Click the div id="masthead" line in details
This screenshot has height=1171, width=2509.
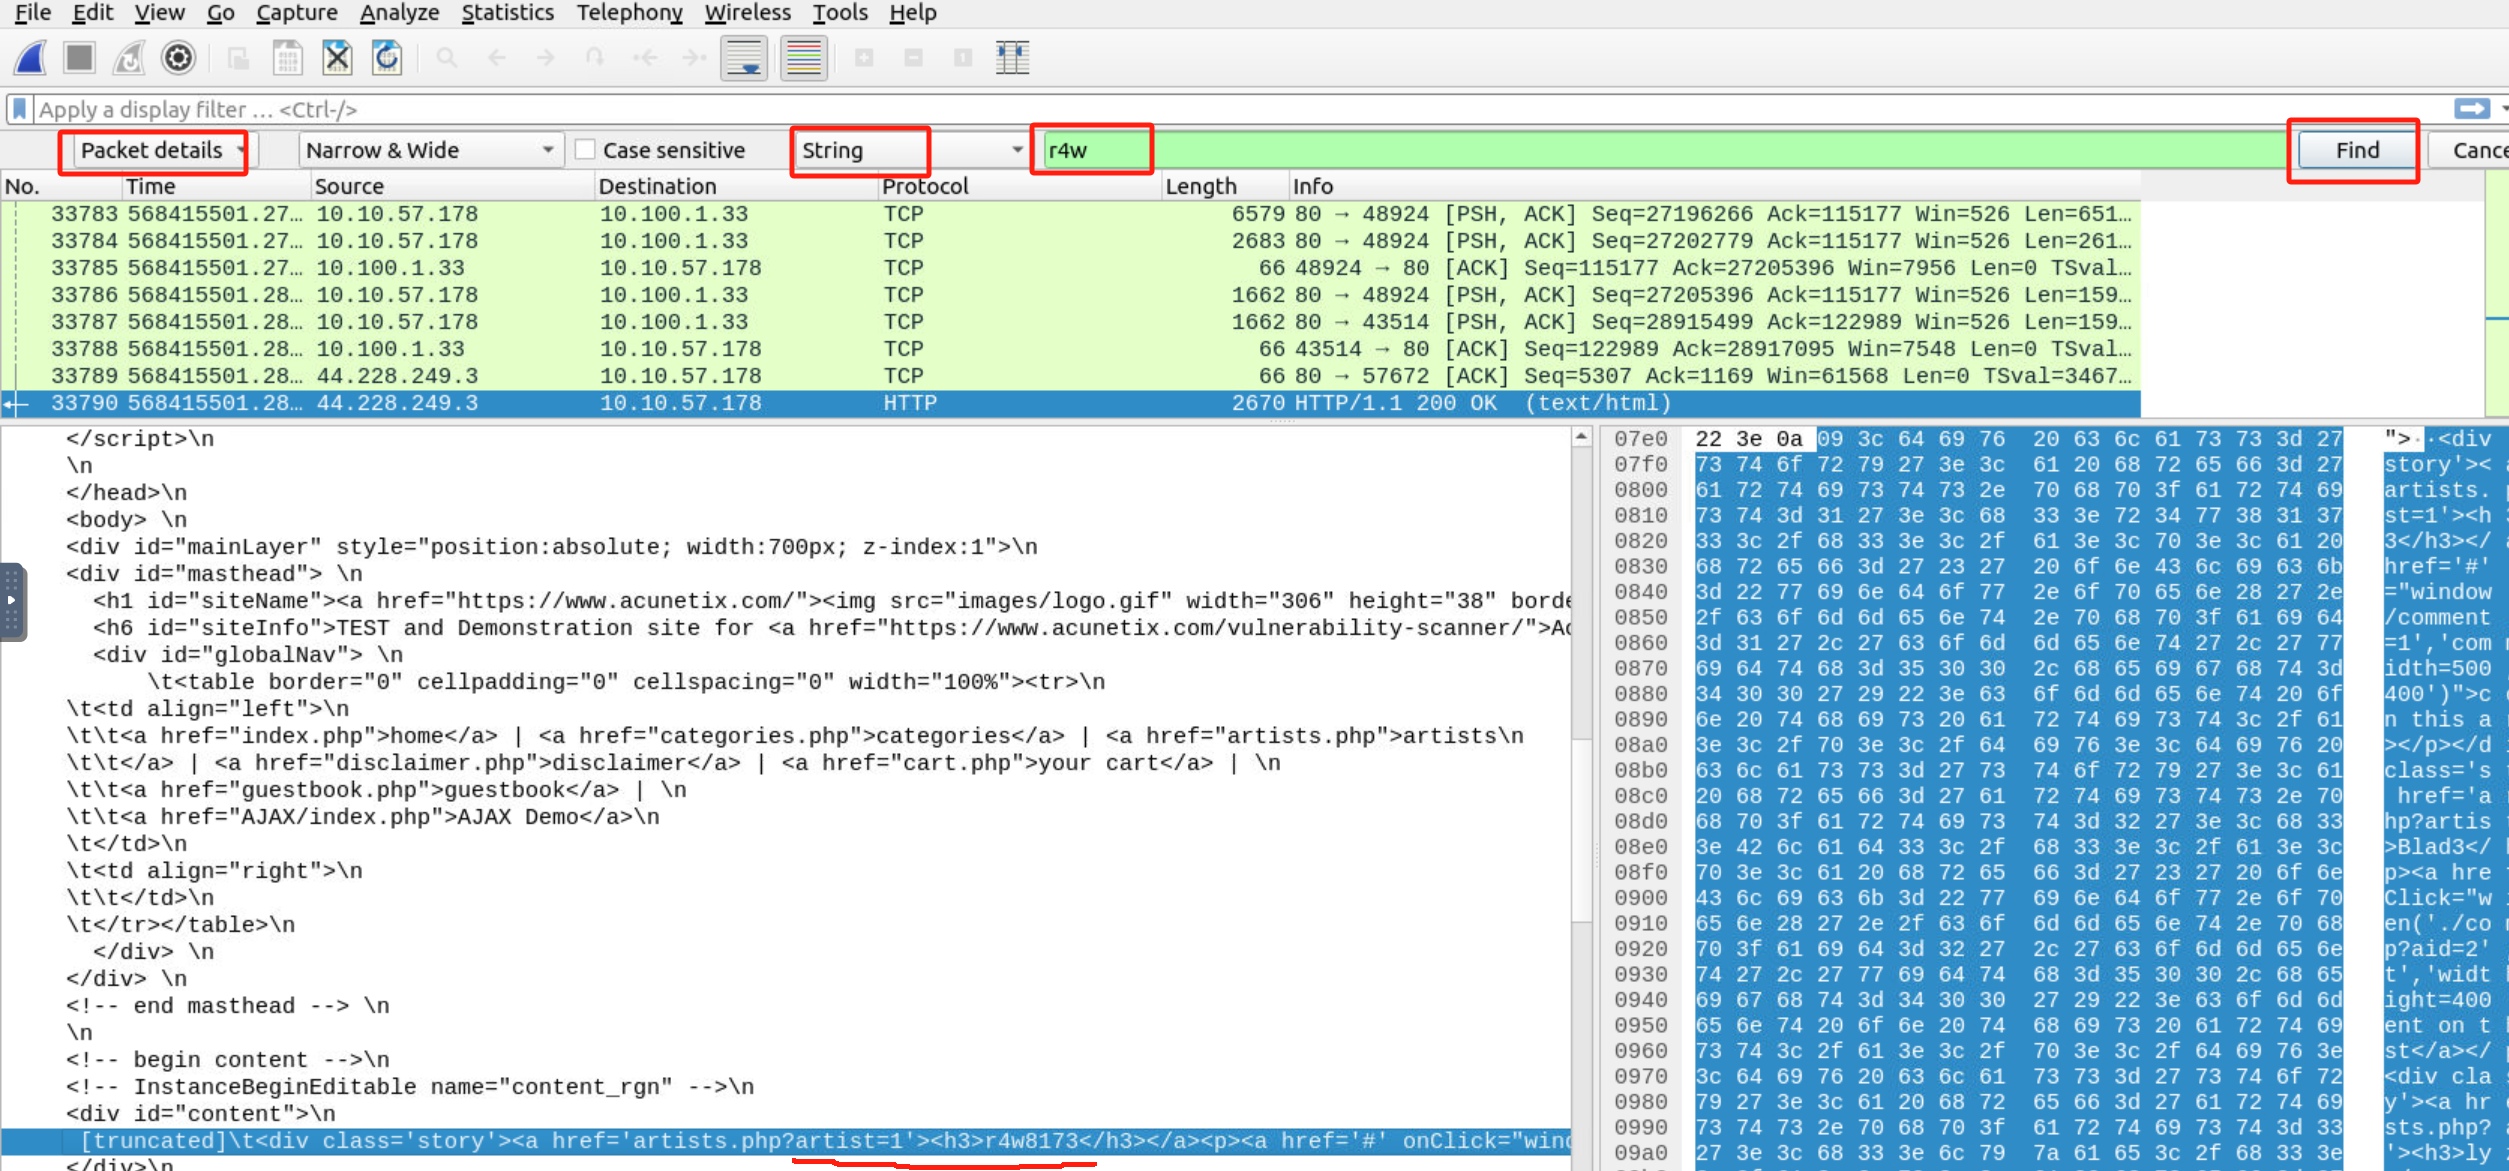point(214,574)
